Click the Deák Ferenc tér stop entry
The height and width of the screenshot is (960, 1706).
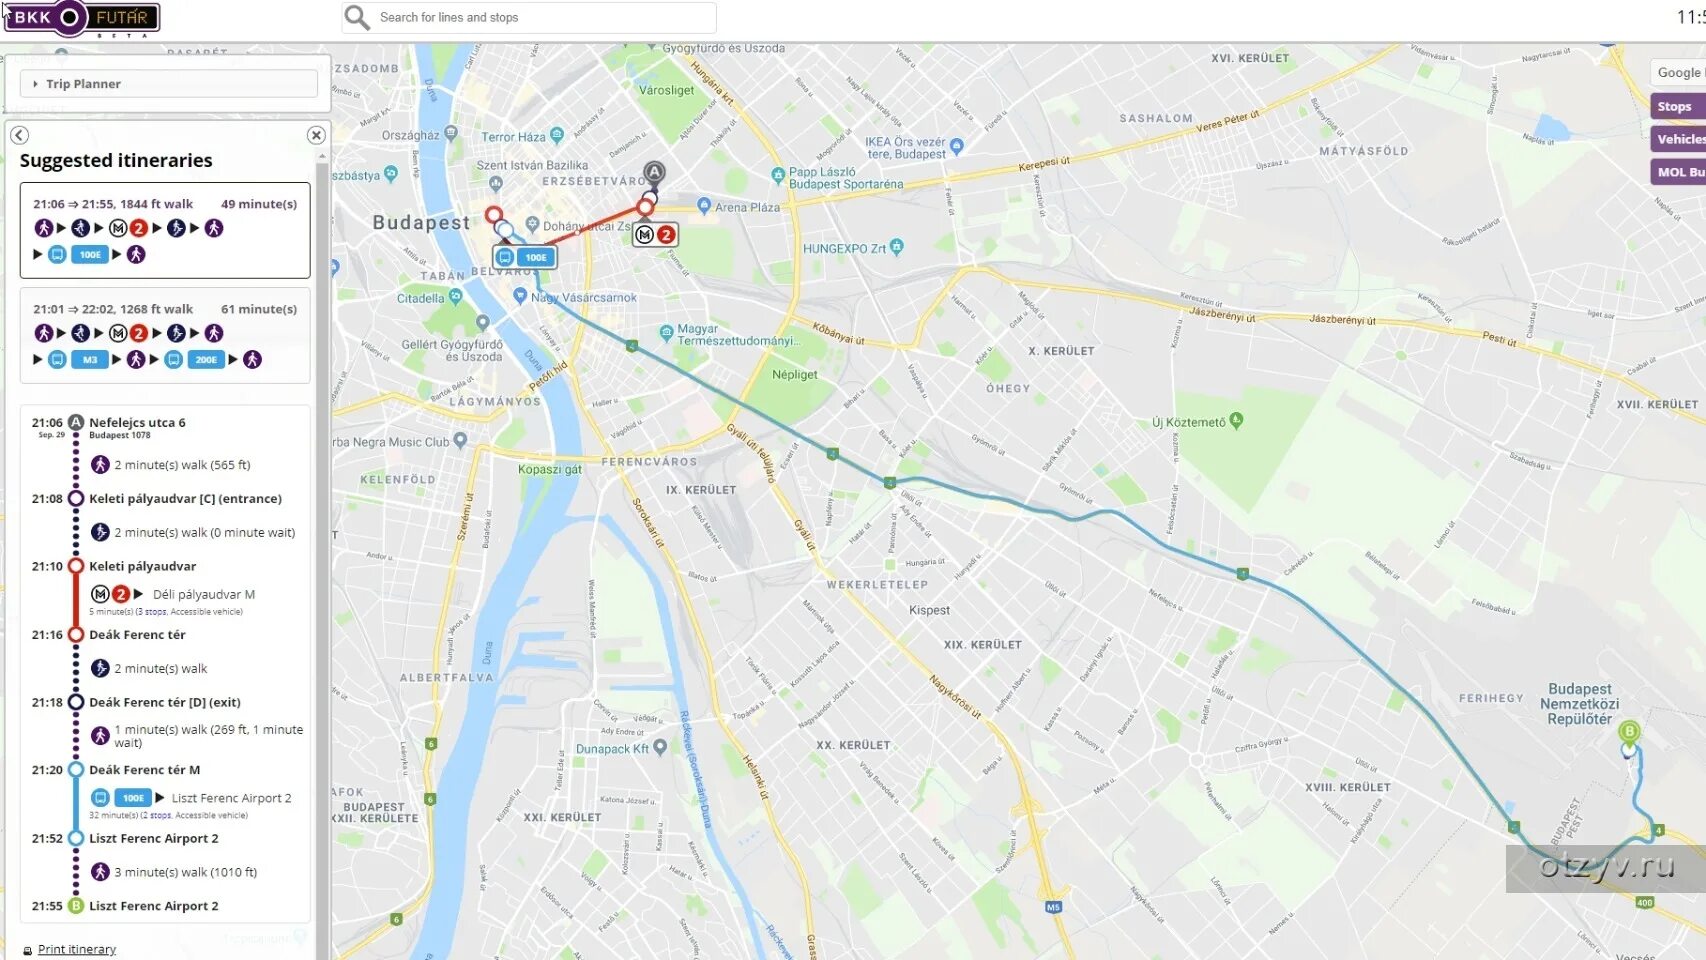(137, 635)
